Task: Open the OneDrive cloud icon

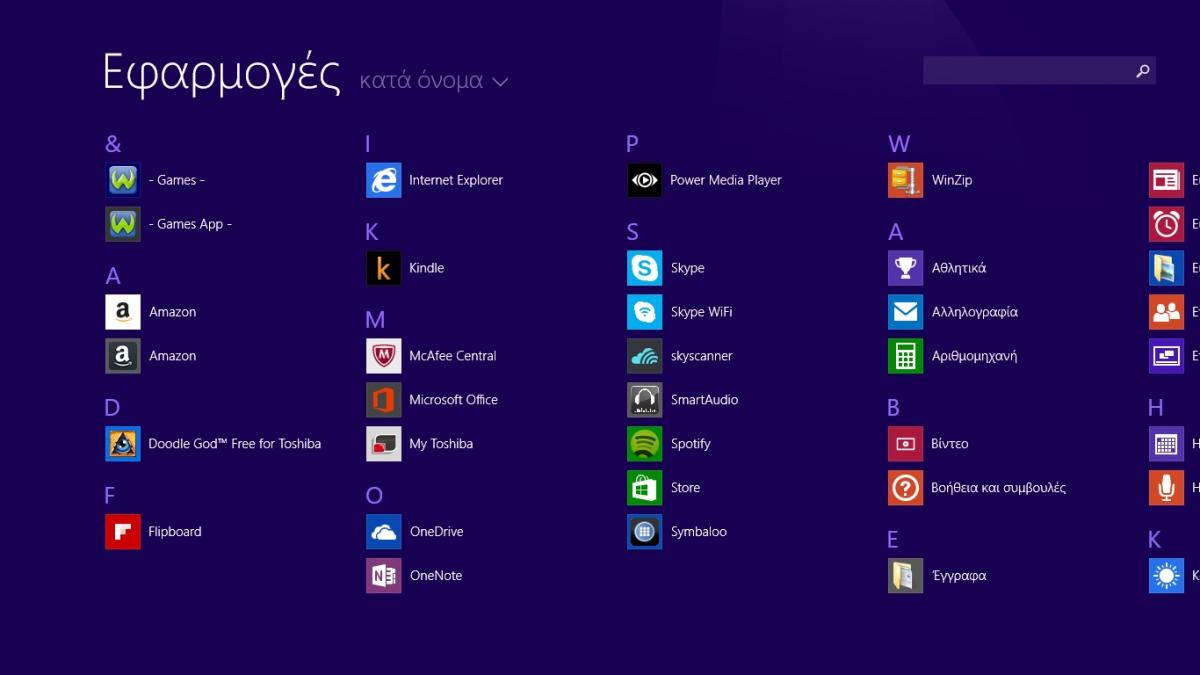Action: tap(384, 532)
